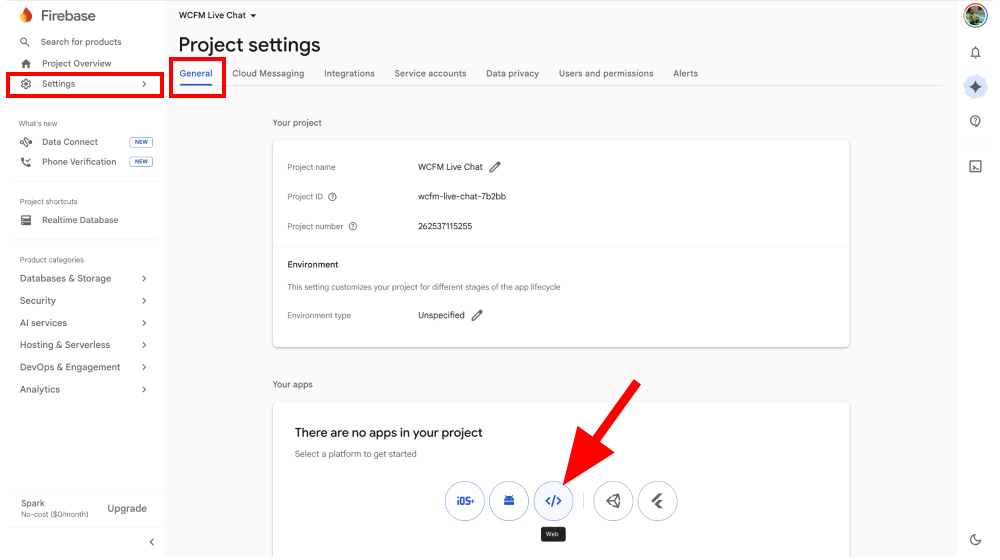Edit the Environment type pencil icon
Image resolution: width=1000 pixels, height=560 pixels.
[477, 315]
